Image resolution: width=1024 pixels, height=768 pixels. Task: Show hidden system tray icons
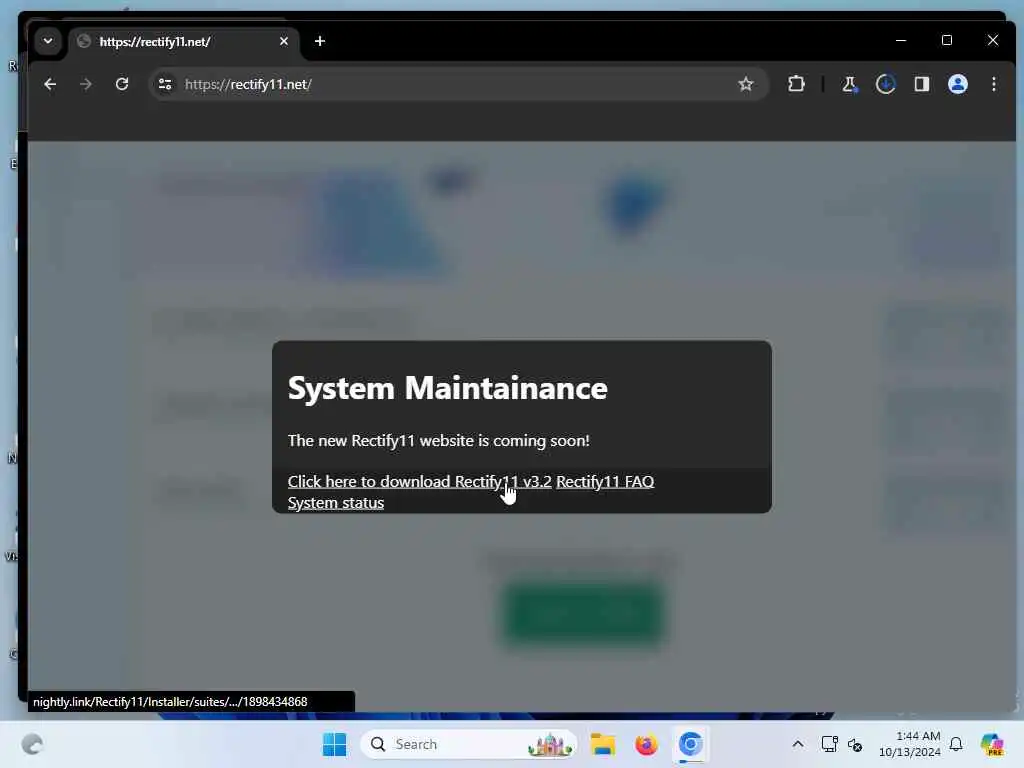797,744
